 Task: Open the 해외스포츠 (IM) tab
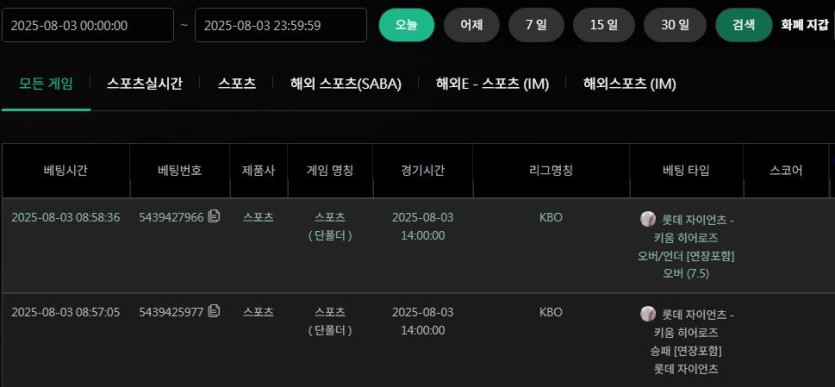[629, 84]
